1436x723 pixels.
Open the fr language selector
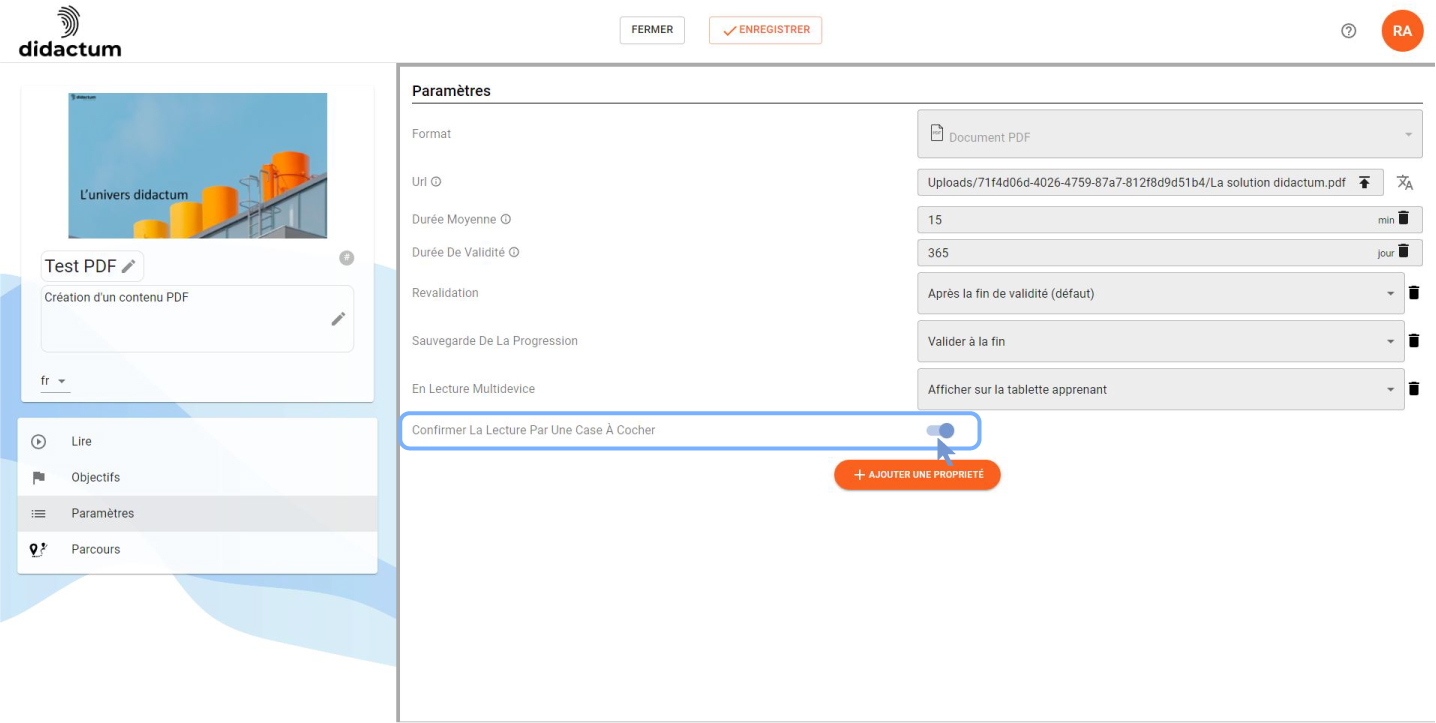pyautogui.click(x=55, y=382)
